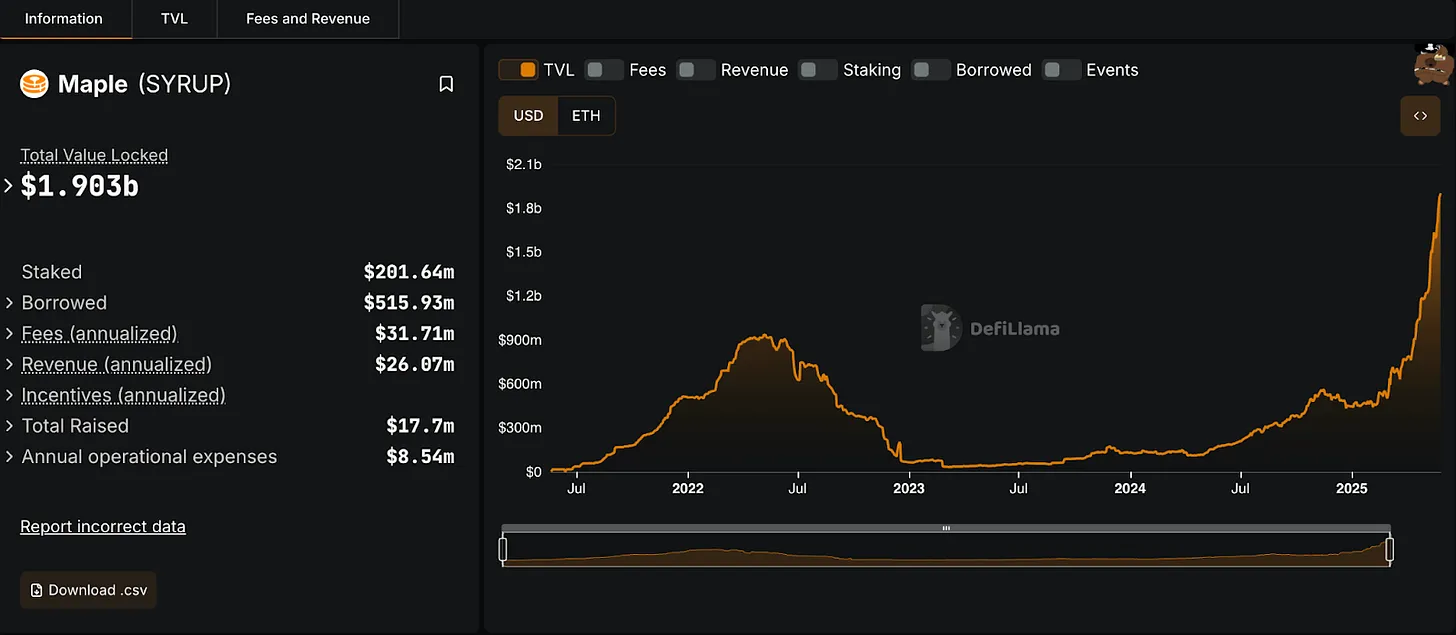Screen dimensions: 1456x635
Task: Click the $600m y-axis label
Action: pos(521,384)
